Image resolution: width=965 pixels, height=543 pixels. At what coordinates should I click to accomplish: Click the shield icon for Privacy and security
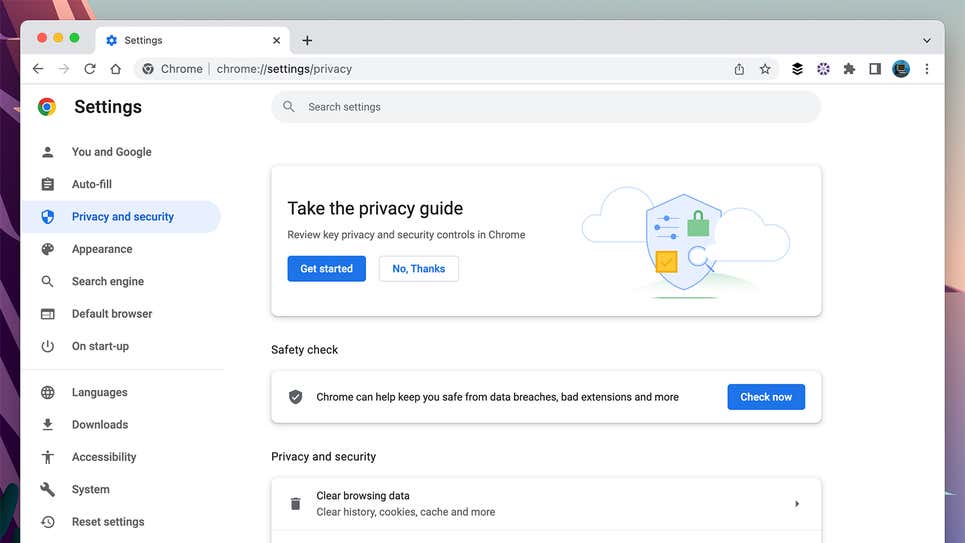coord(47,217)
